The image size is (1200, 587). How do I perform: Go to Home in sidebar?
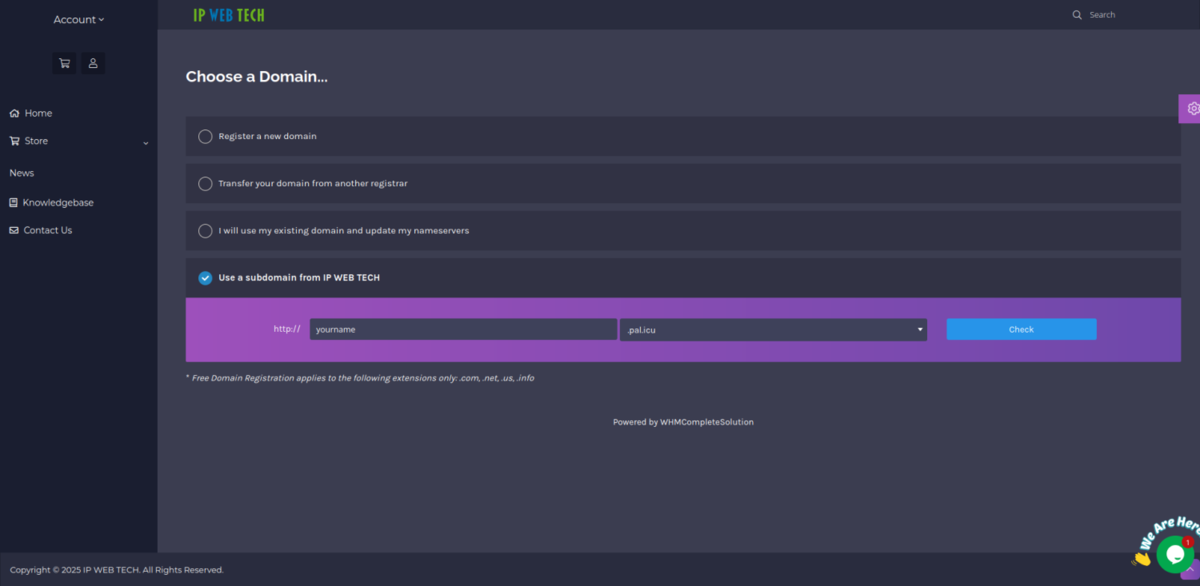[38, 114]
